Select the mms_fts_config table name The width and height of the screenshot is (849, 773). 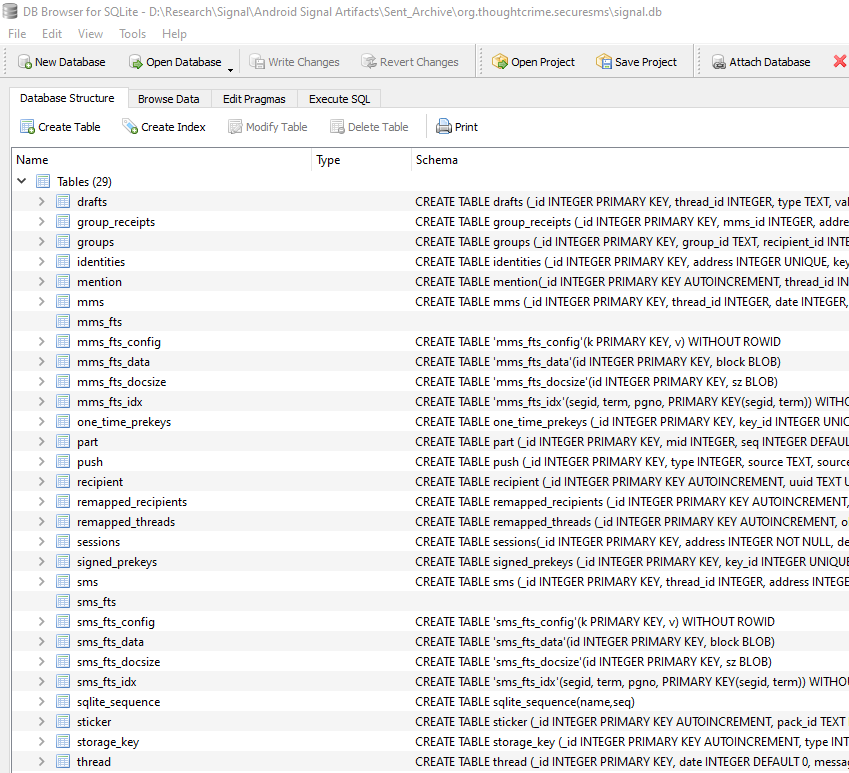click(x=119, y=342)
